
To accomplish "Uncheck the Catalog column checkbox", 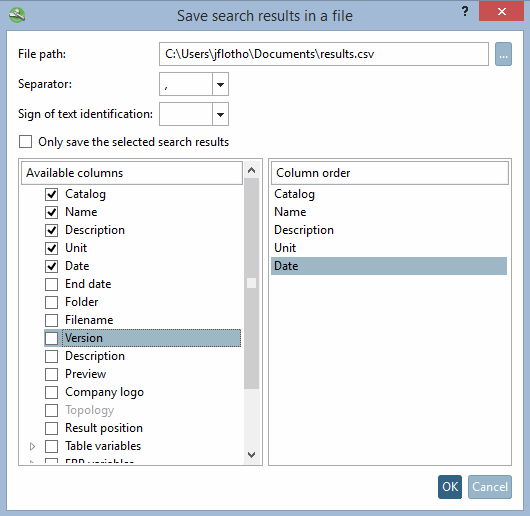I will click(51, 194).
